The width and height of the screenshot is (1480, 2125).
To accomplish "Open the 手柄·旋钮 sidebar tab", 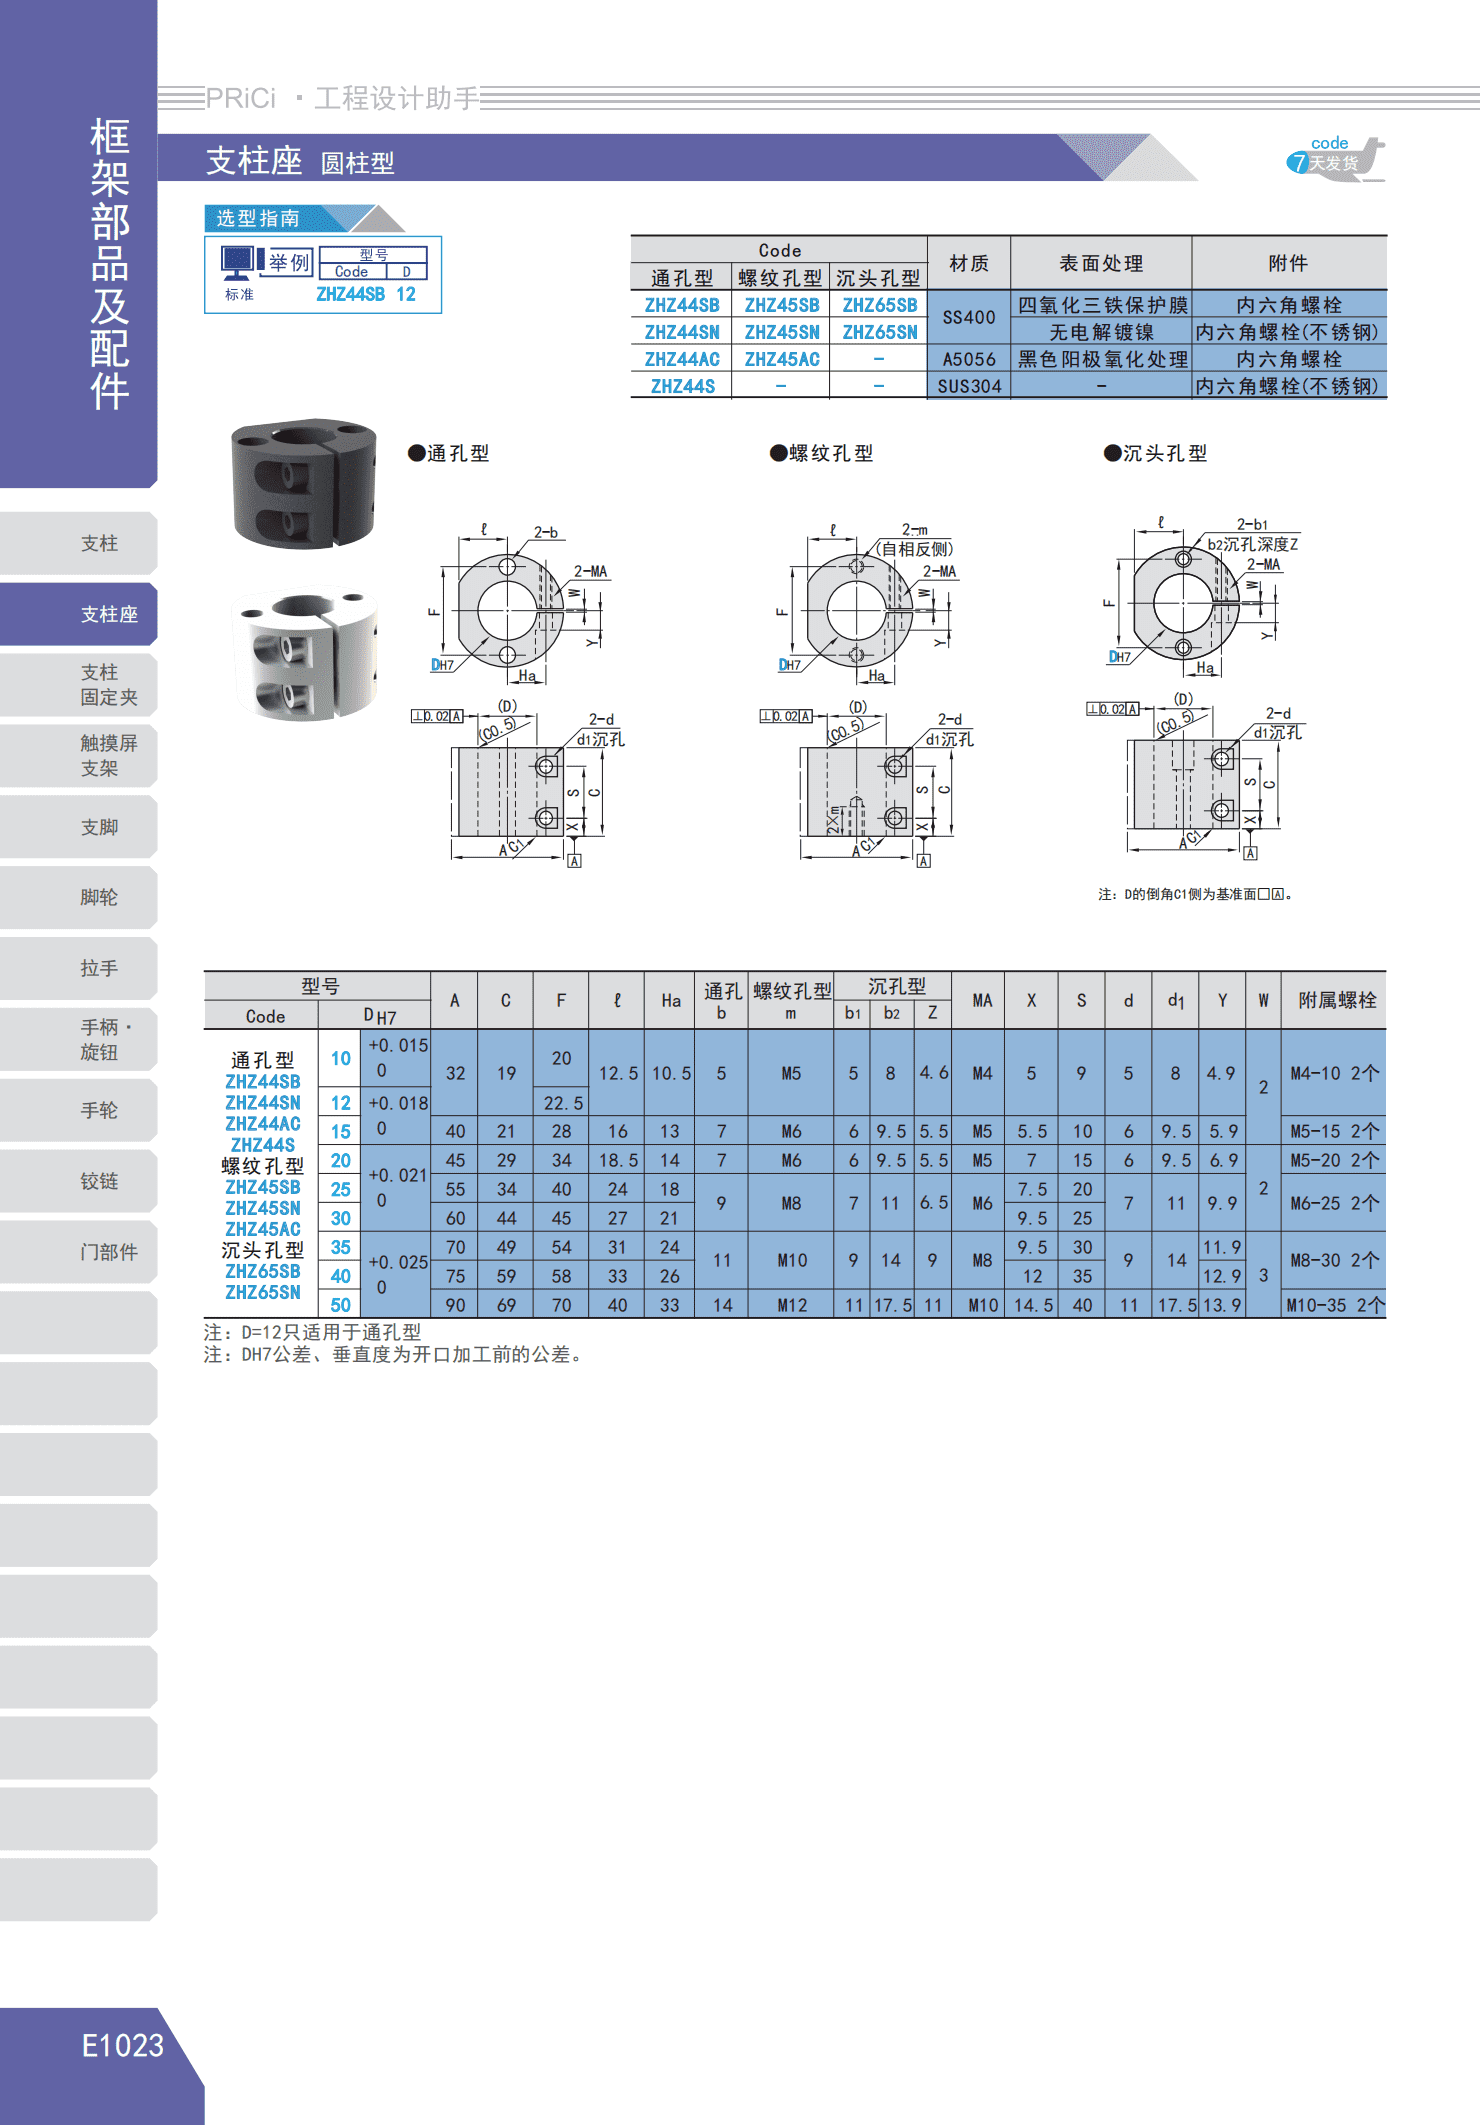I will point(78,1039).
